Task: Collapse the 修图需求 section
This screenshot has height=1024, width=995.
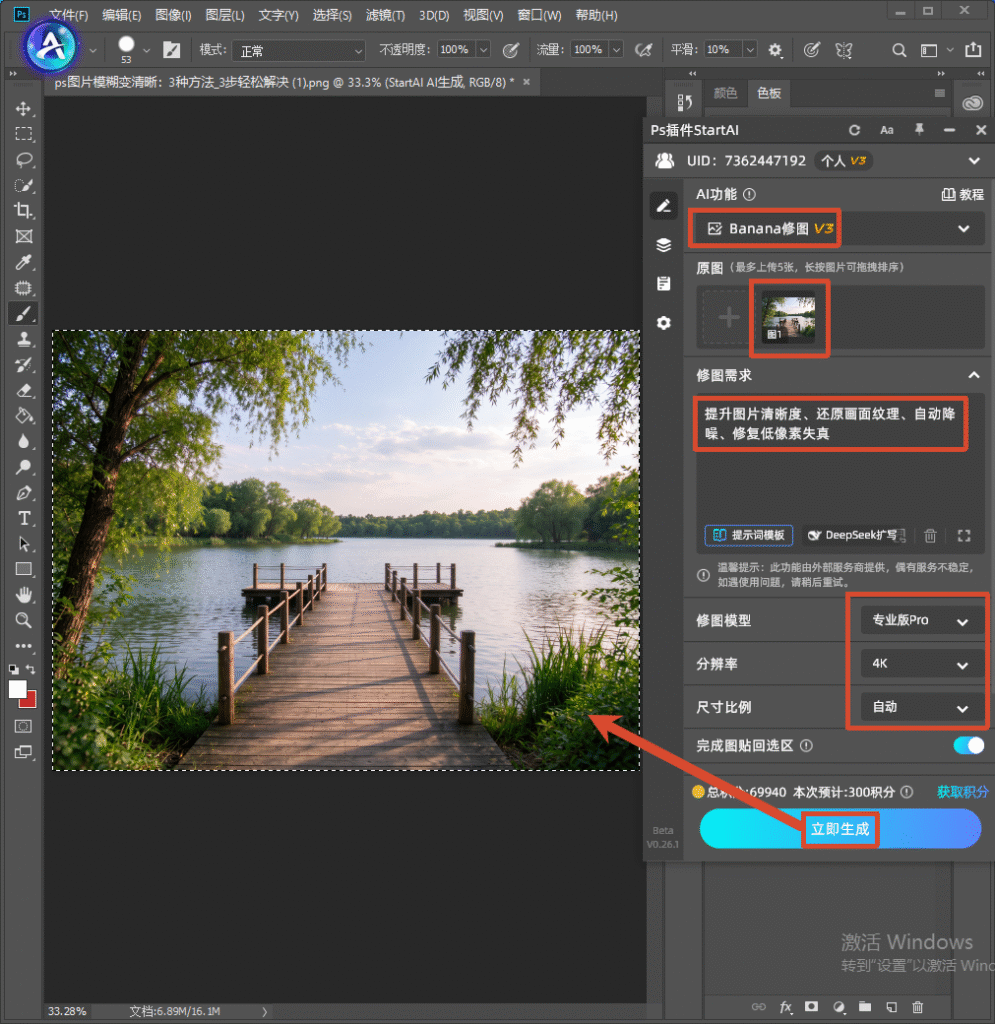Action: tap(973, 376)
